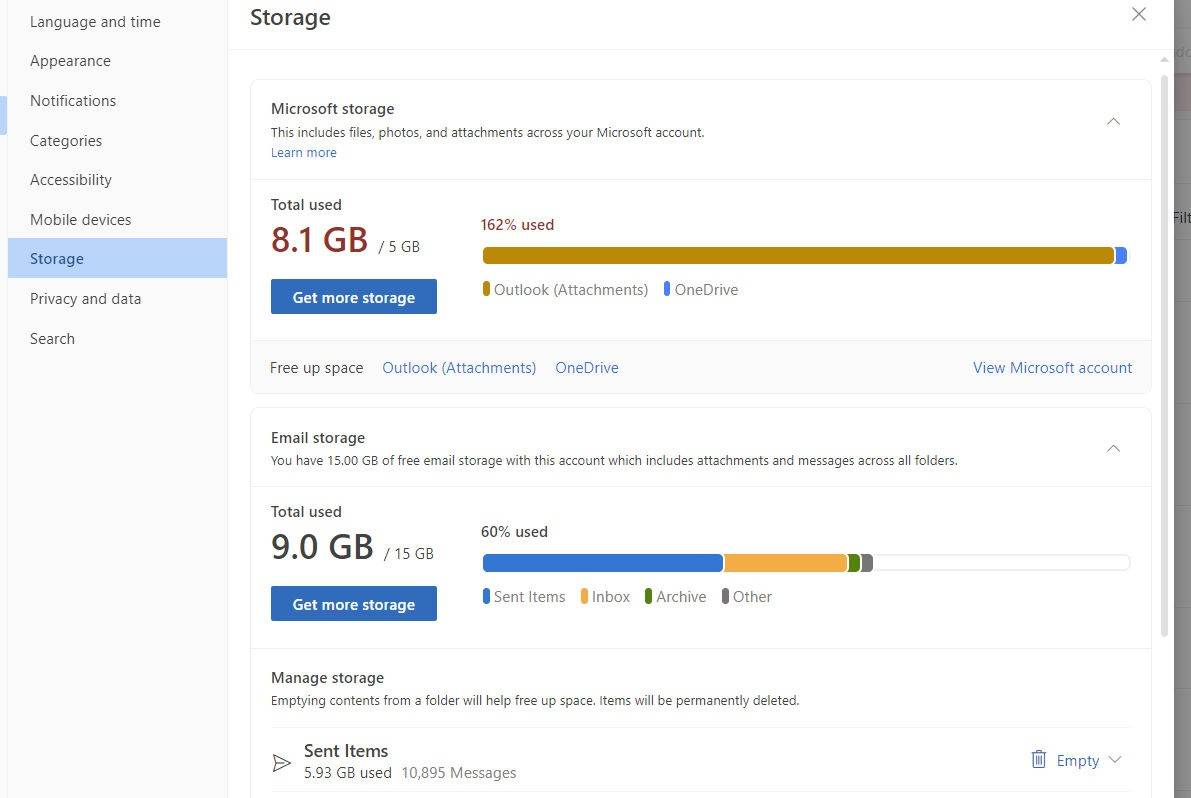This screenshot has height=798, width=1191.
Task: Open the Learn more link
Action: (x=303, y=152)
